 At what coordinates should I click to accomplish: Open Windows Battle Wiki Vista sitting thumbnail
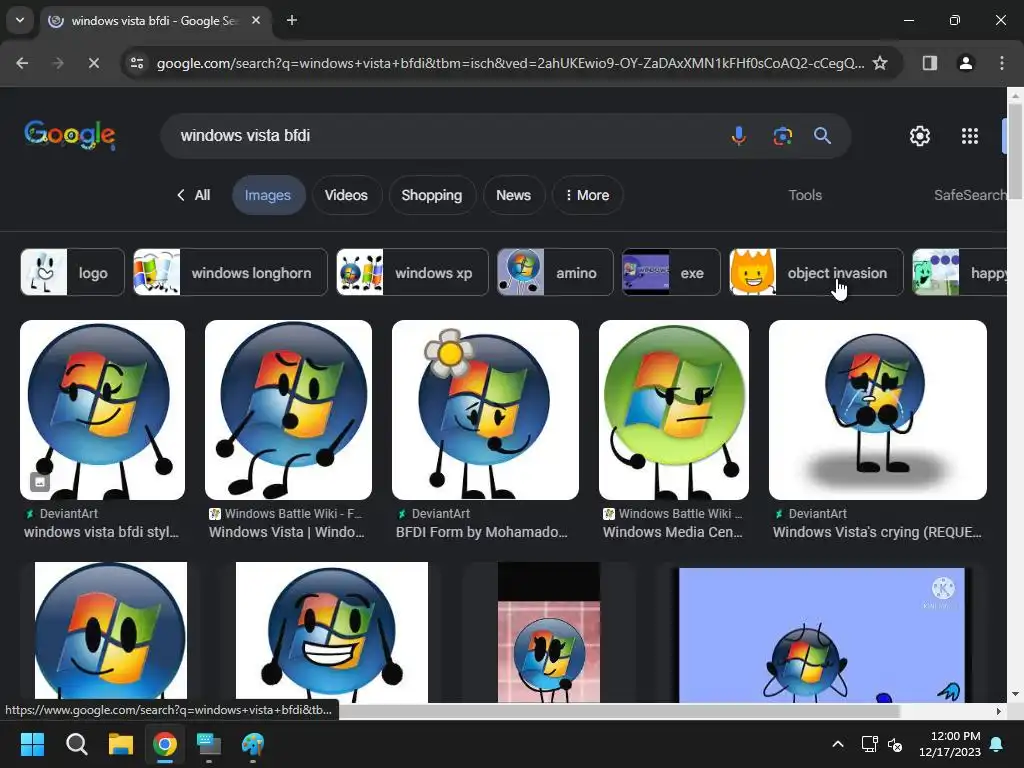288,410
